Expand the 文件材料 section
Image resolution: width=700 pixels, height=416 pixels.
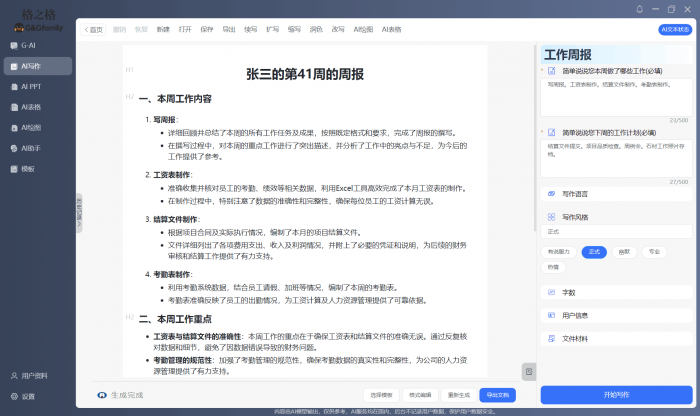616,339
